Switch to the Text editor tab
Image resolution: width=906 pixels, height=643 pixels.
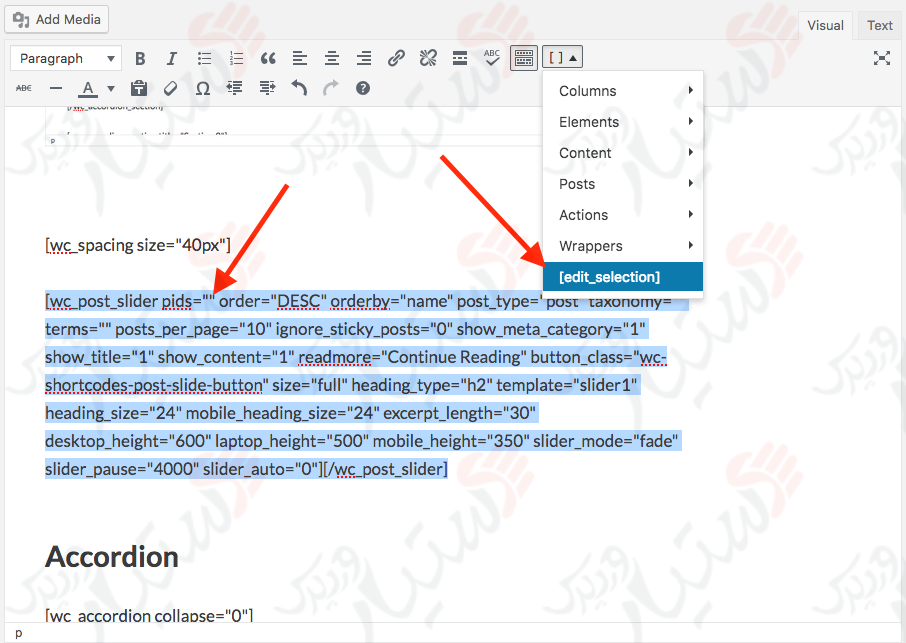(879, 25)
